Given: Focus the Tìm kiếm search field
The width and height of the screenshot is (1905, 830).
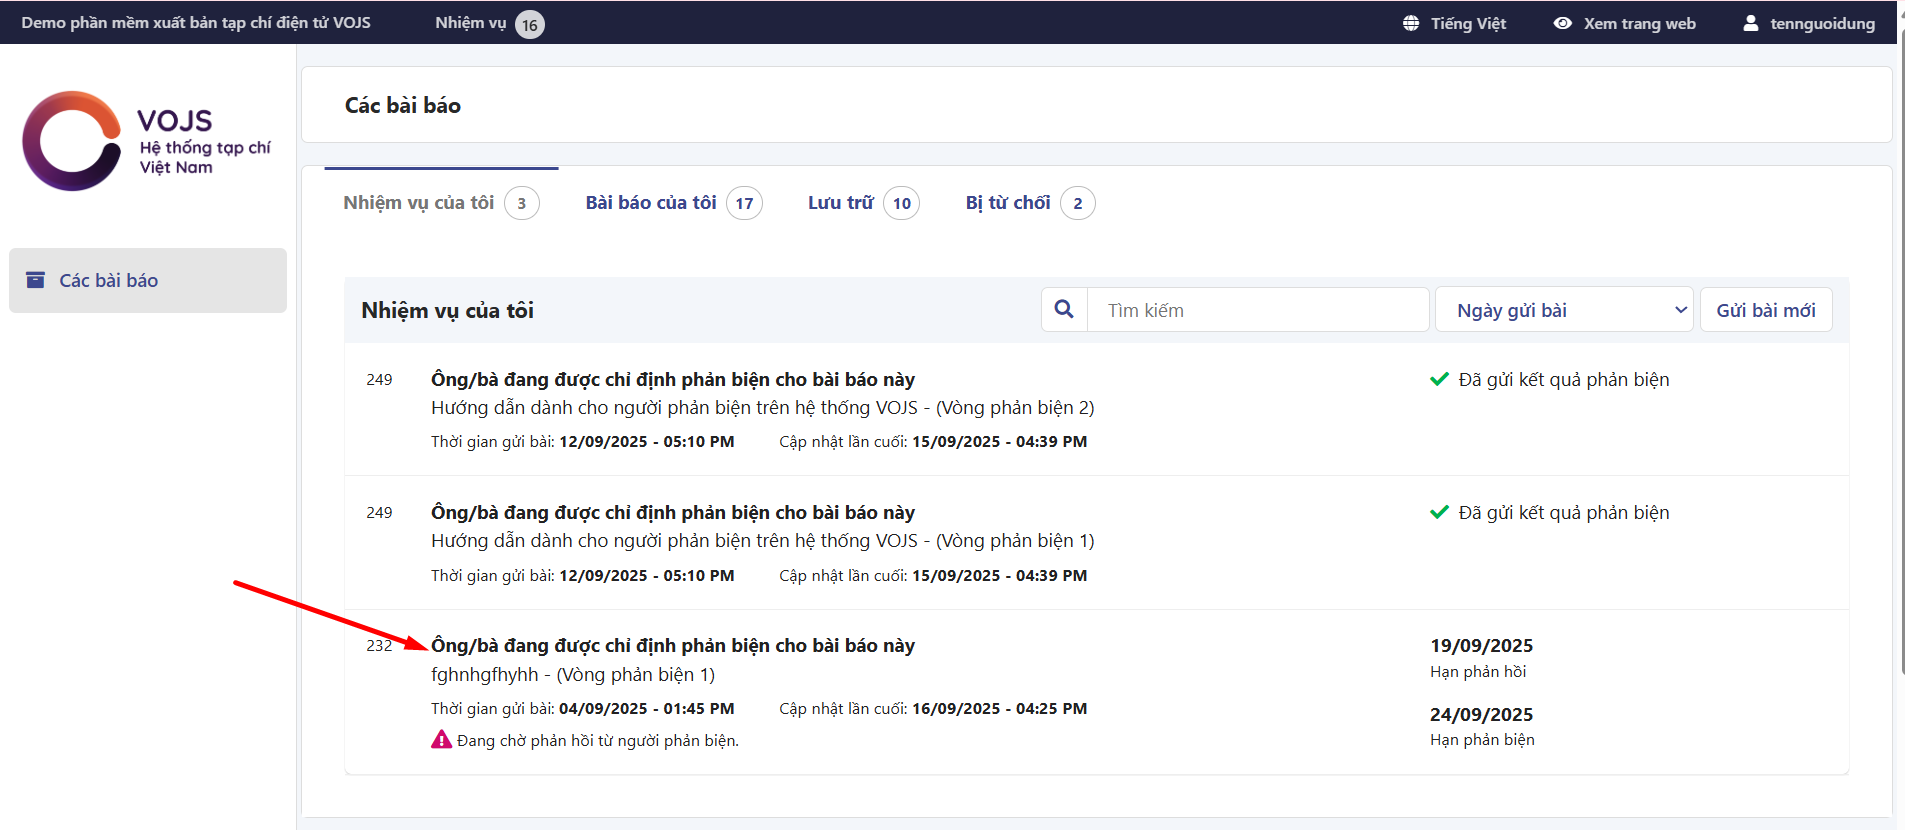Looking at the screenshot, I should (1257, 310).
